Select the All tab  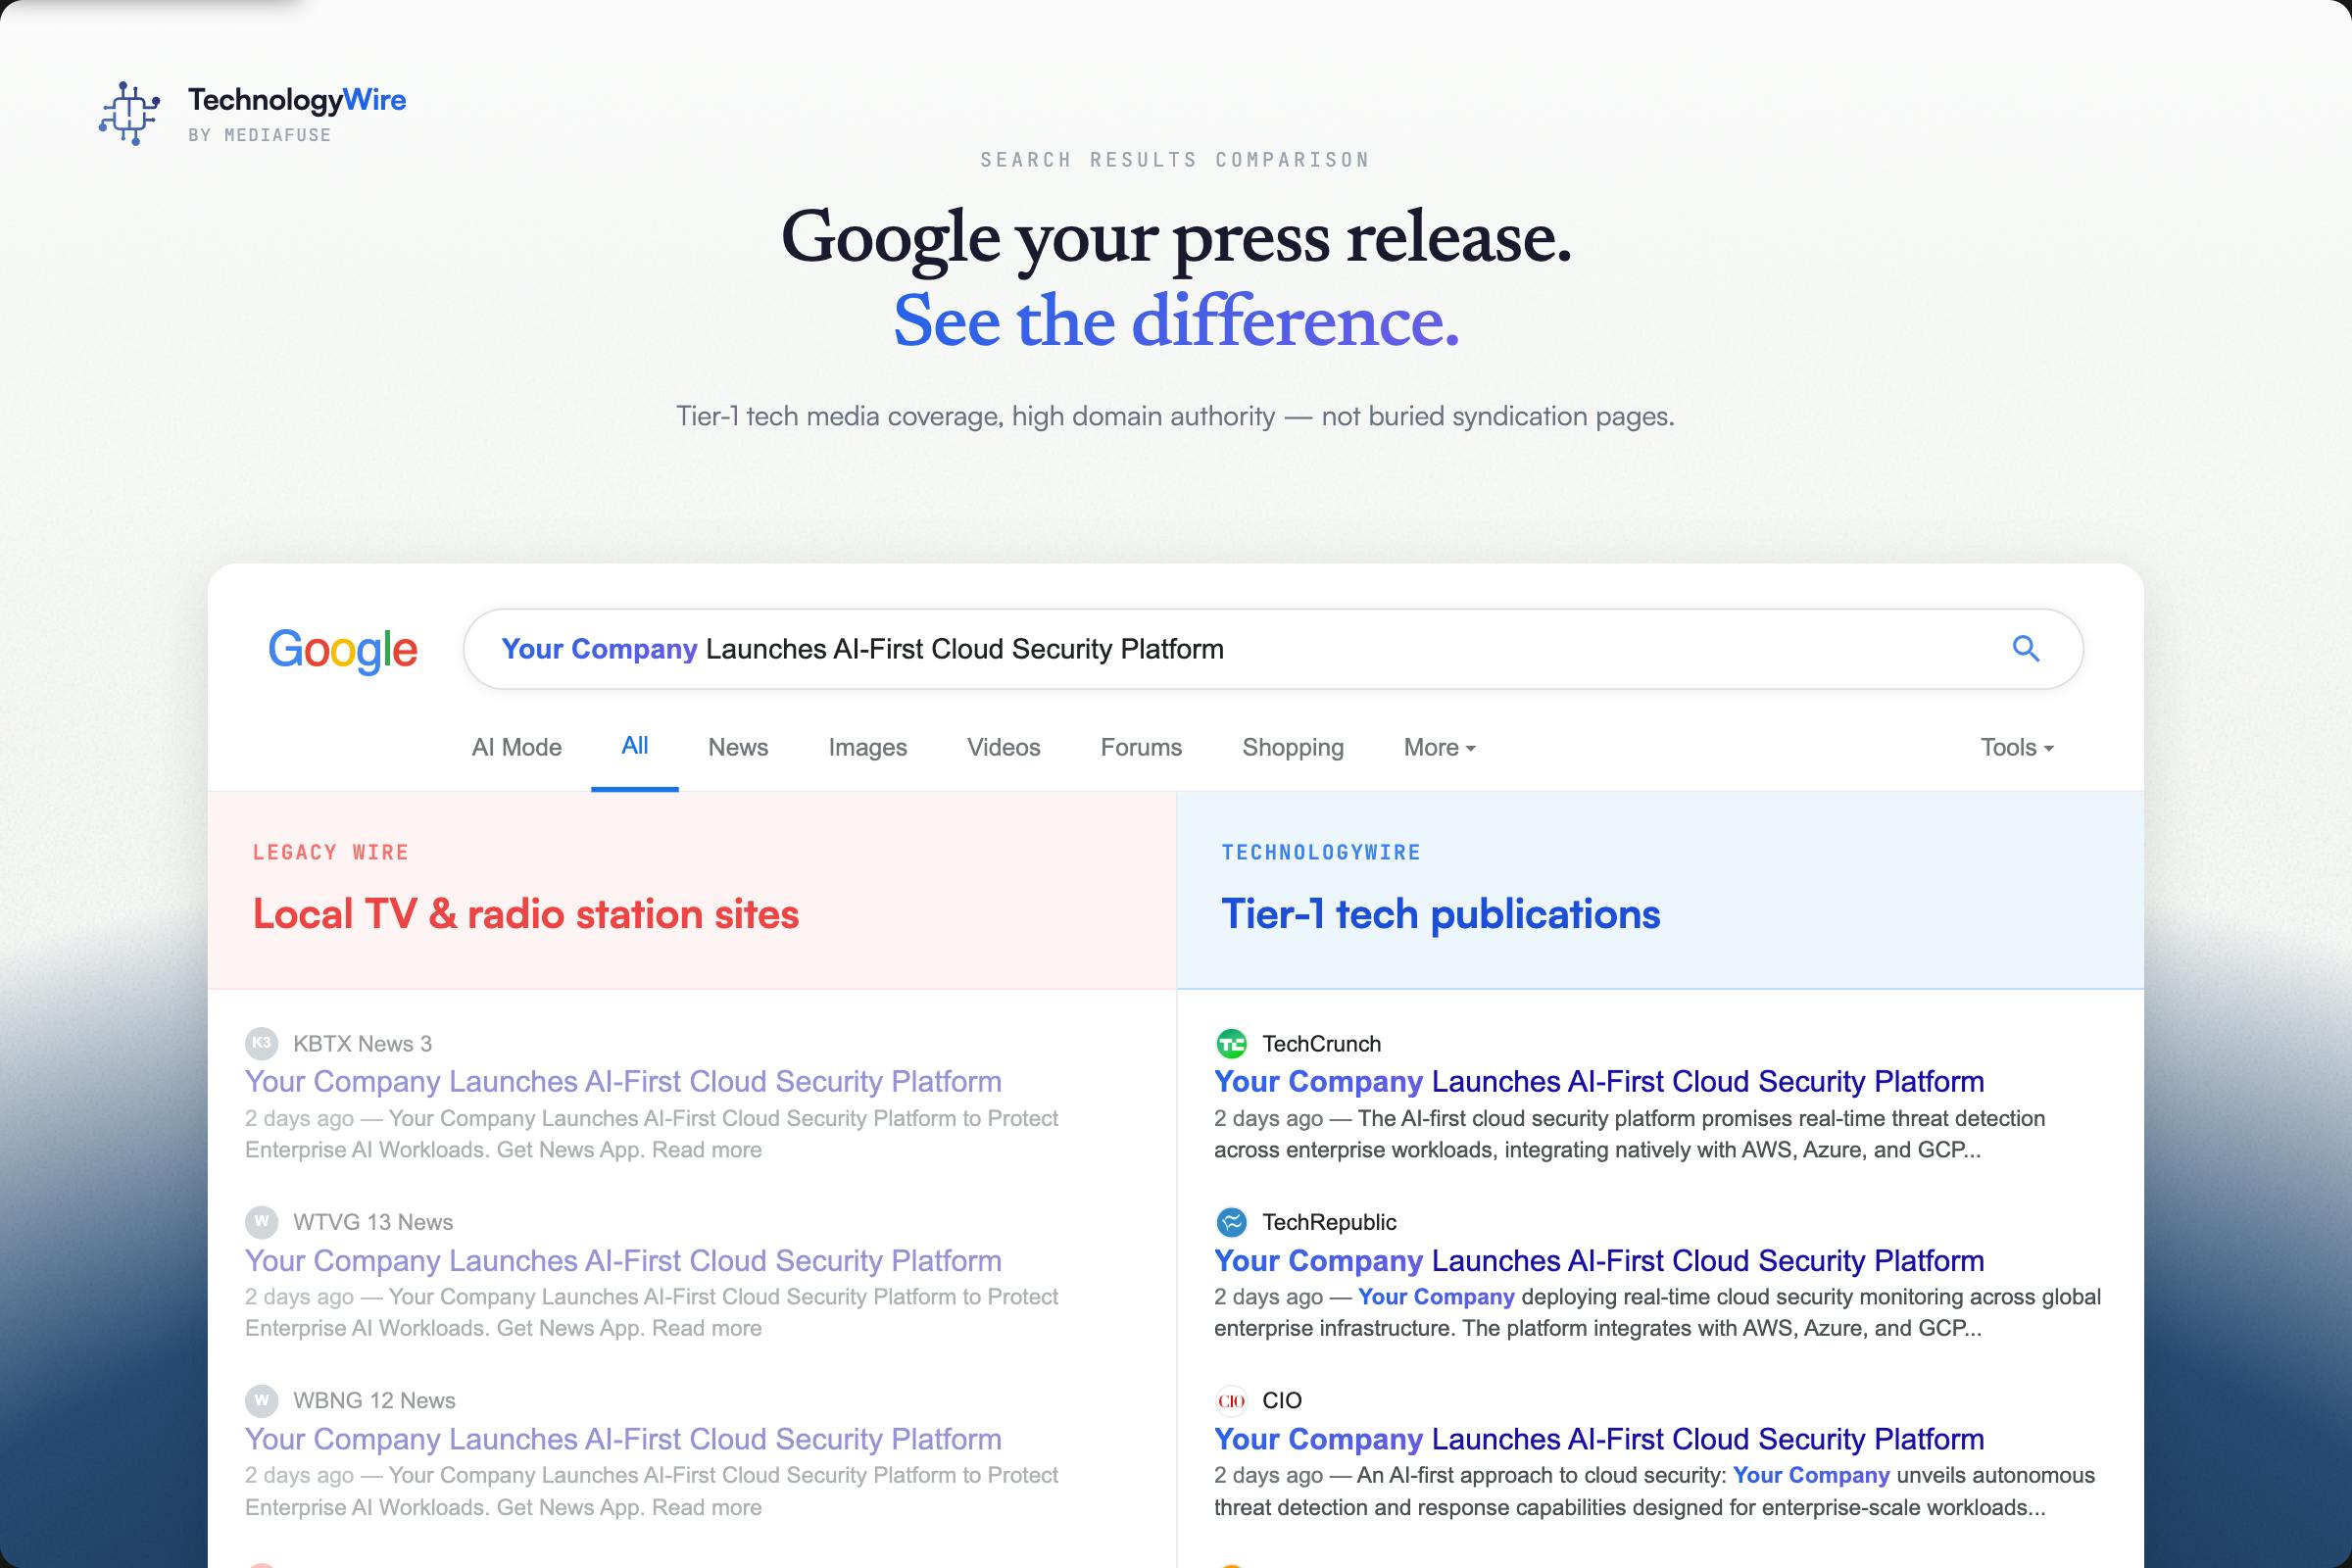[635, 746]
